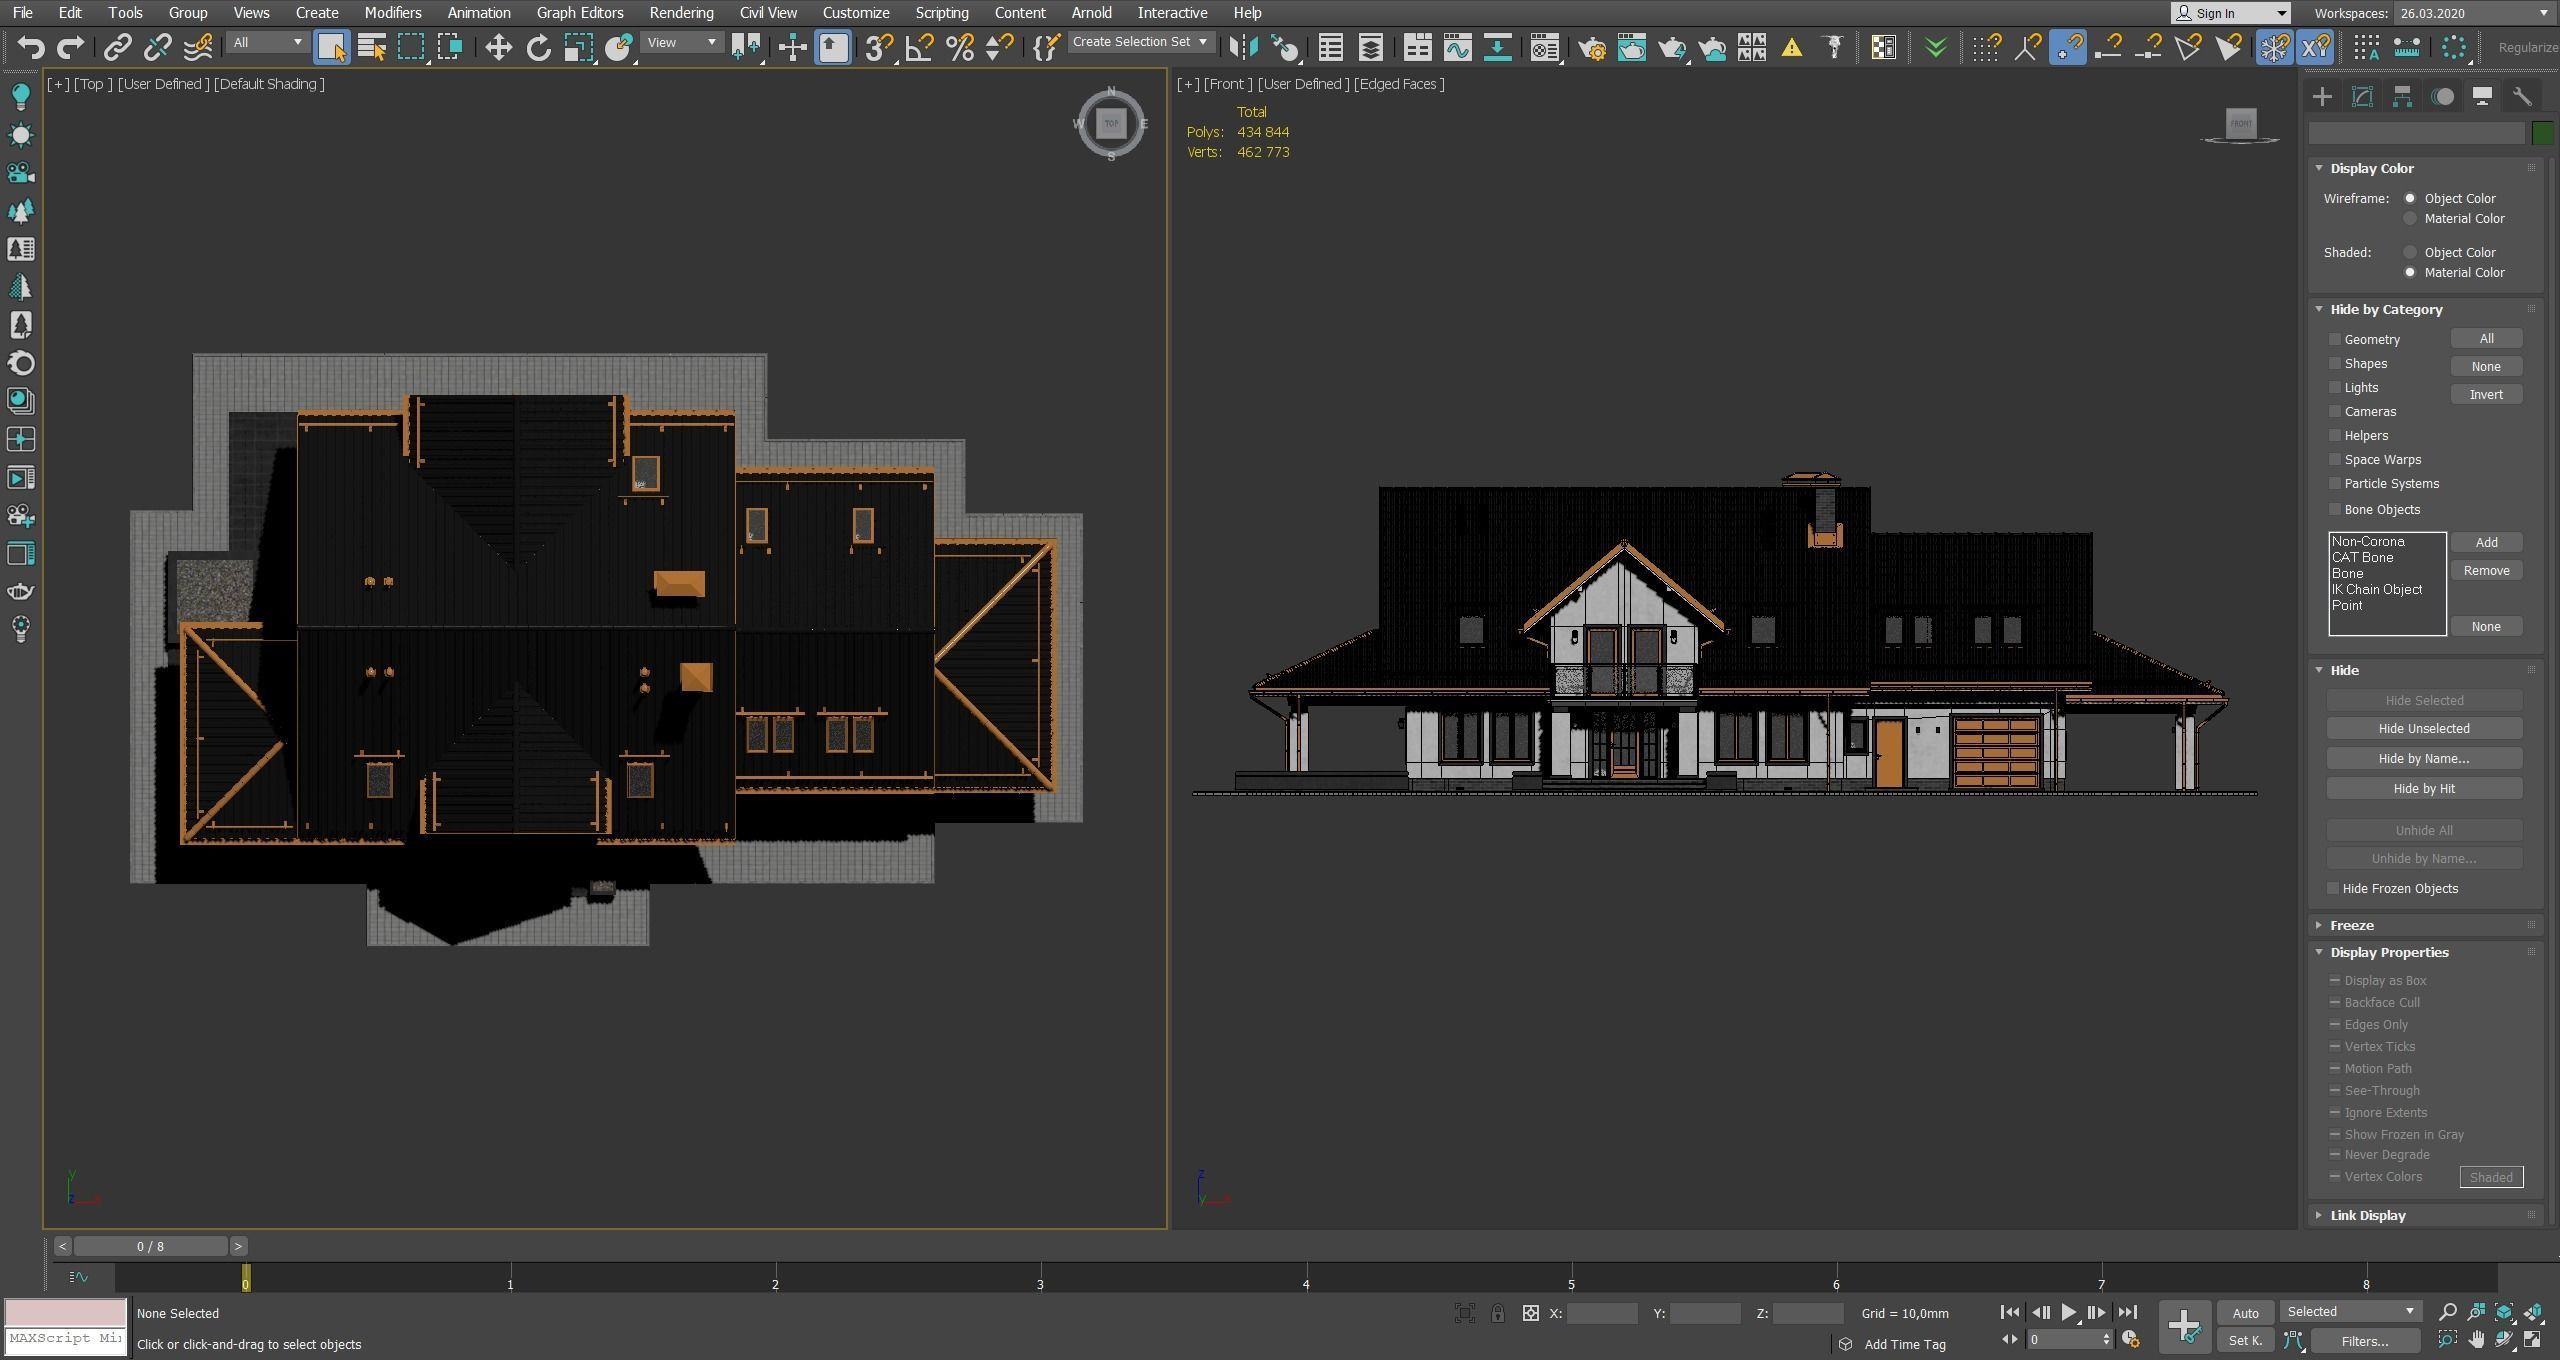
Task: Click the Redo arrow icon
Action: [70, 47]
